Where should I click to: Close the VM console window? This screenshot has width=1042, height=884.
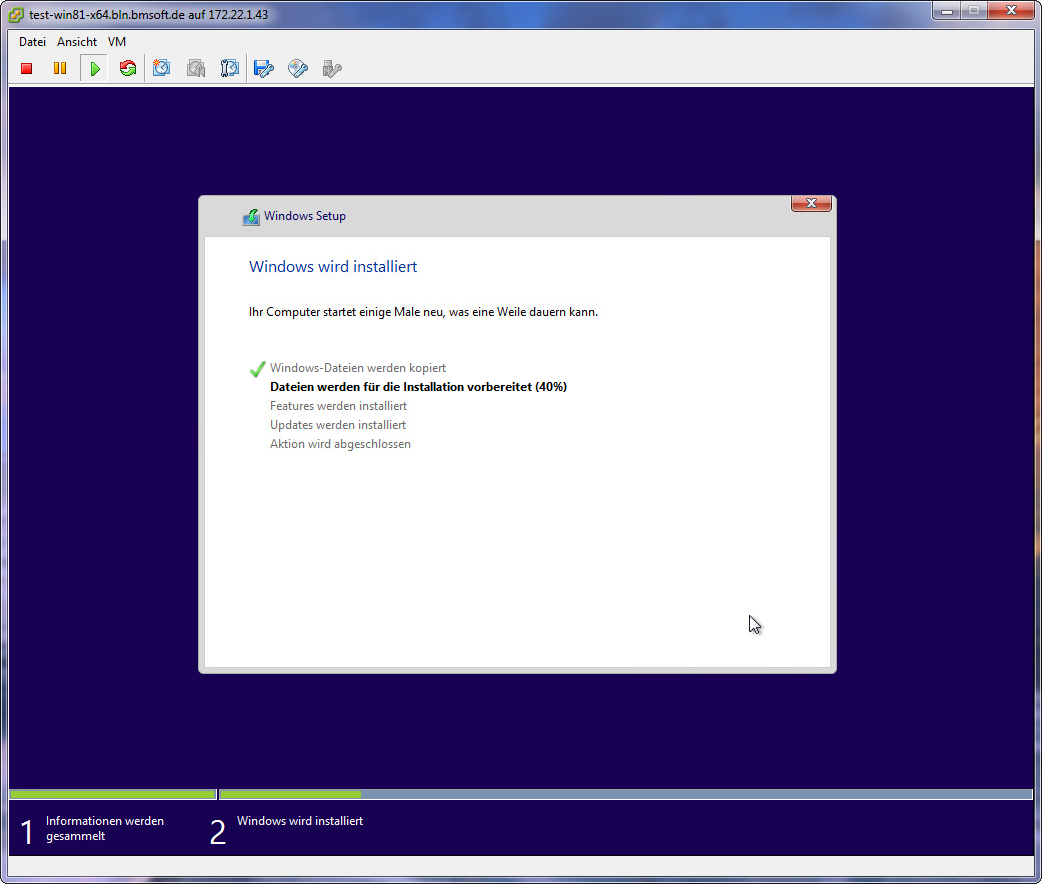tap(1011, 11)
